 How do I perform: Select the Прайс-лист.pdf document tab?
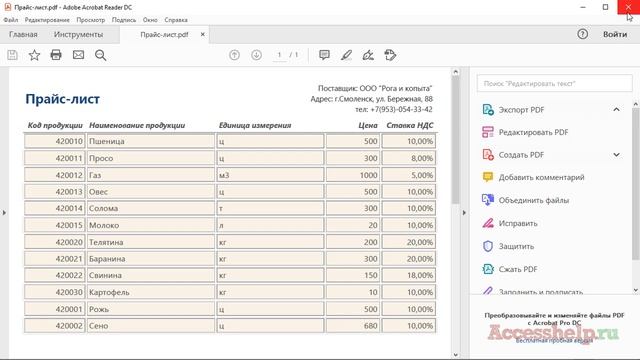[164, 35]
